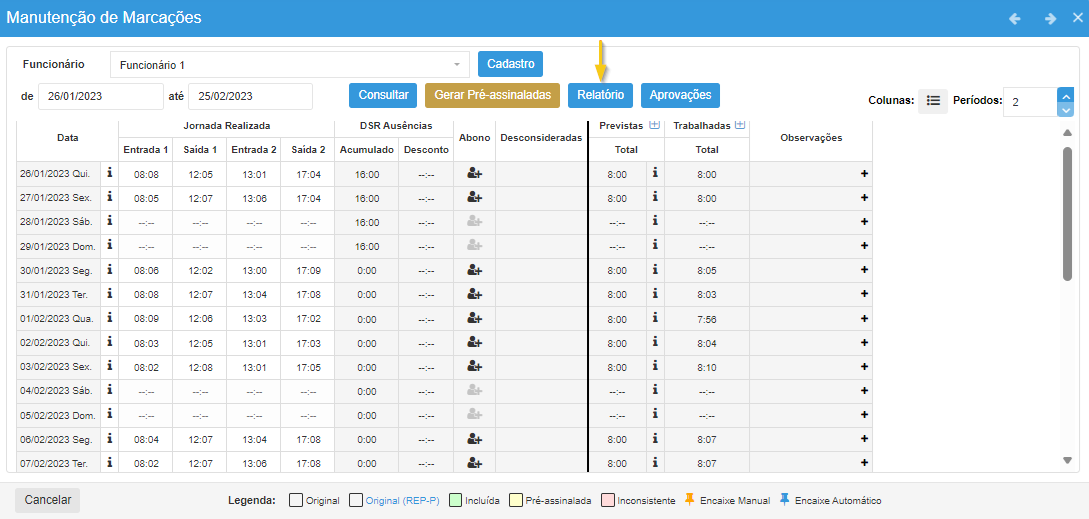Expand the Previstas column plus icon
The image size is (1089, 519).
655,125
